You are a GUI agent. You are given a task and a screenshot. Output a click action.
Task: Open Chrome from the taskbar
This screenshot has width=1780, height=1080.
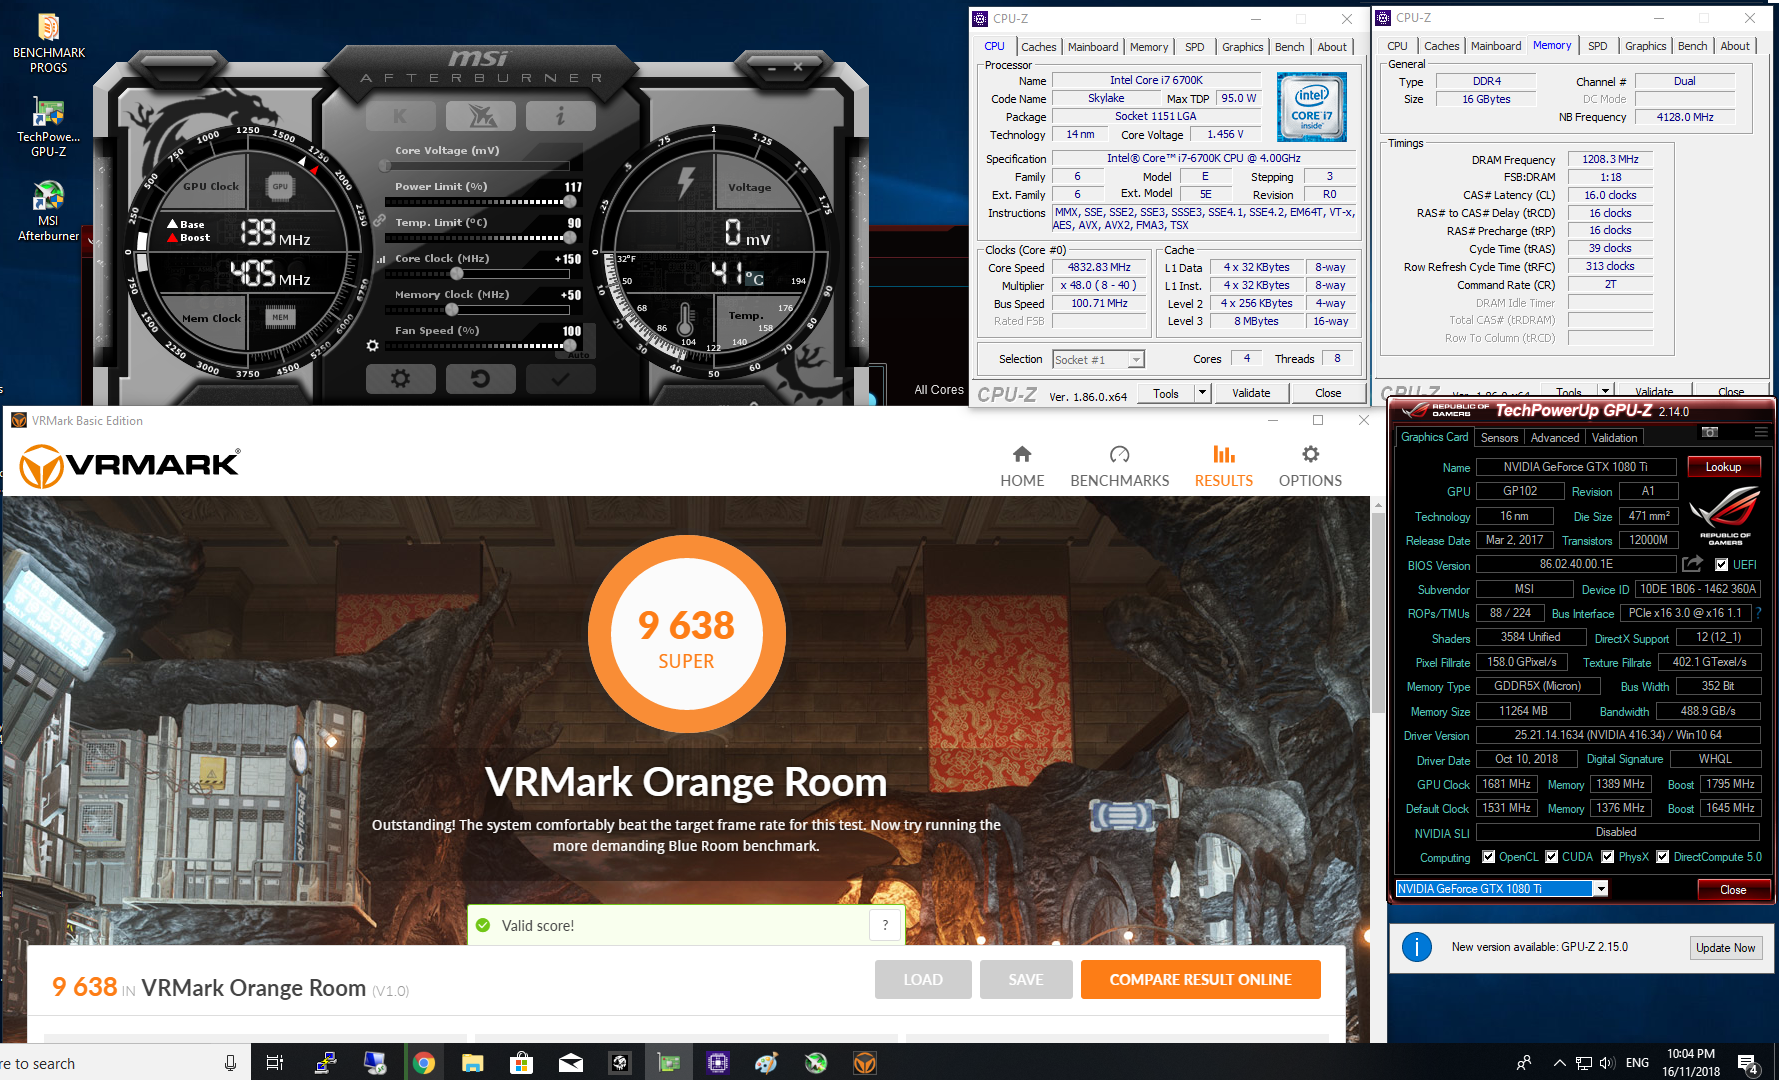point(424,1063)
